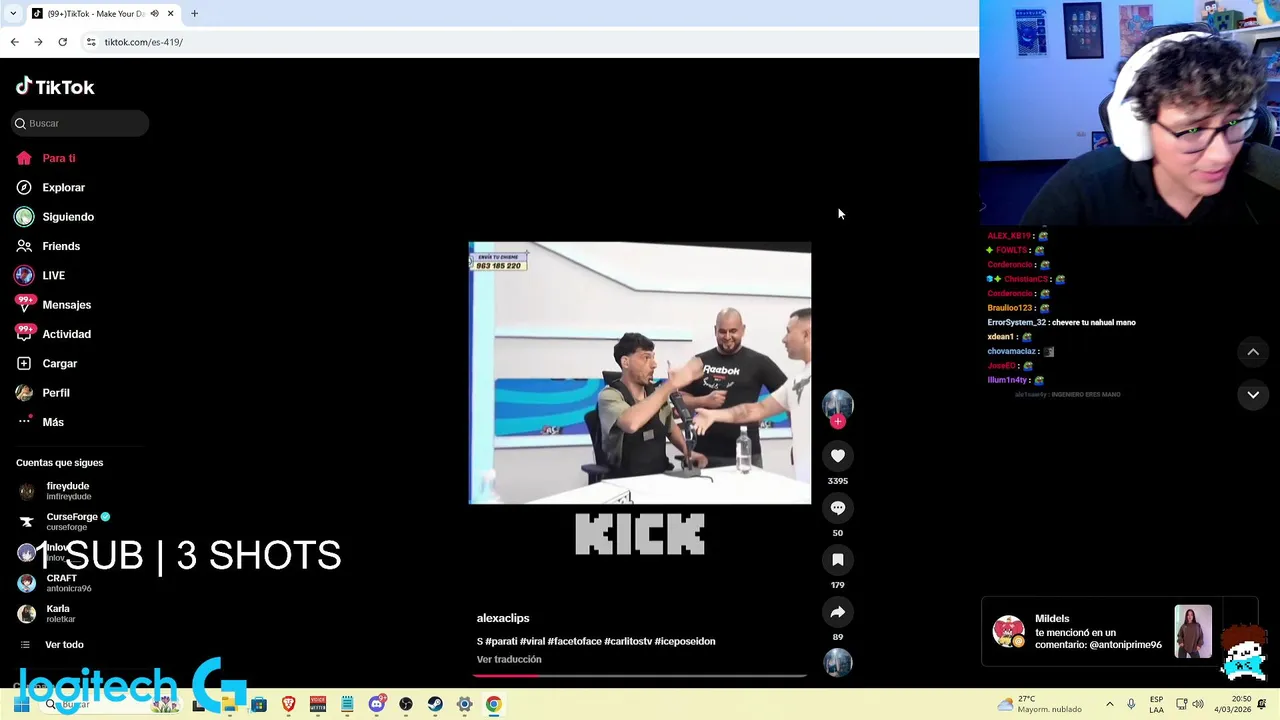Viewport: 1280px width, 720px height.
Task: Go to previous video with up arrow
Action: 1253,352
